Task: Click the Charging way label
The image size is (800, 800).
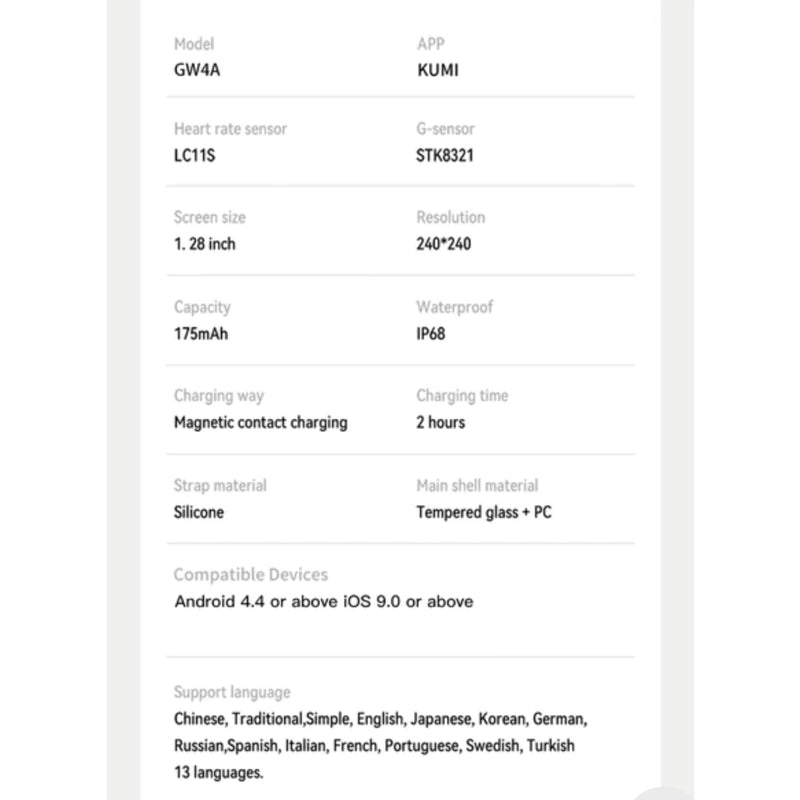Action: (219, 396)
